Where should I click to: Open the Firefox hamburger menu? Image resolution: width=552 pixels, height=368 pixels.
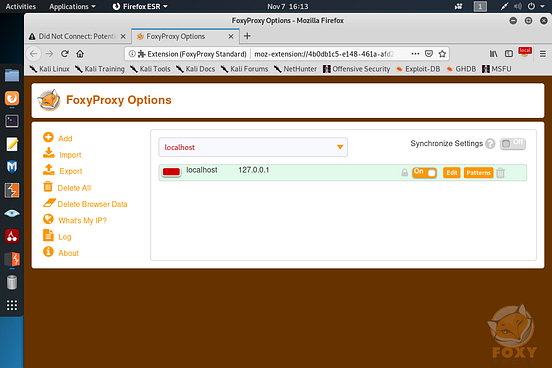click(543, 54)
